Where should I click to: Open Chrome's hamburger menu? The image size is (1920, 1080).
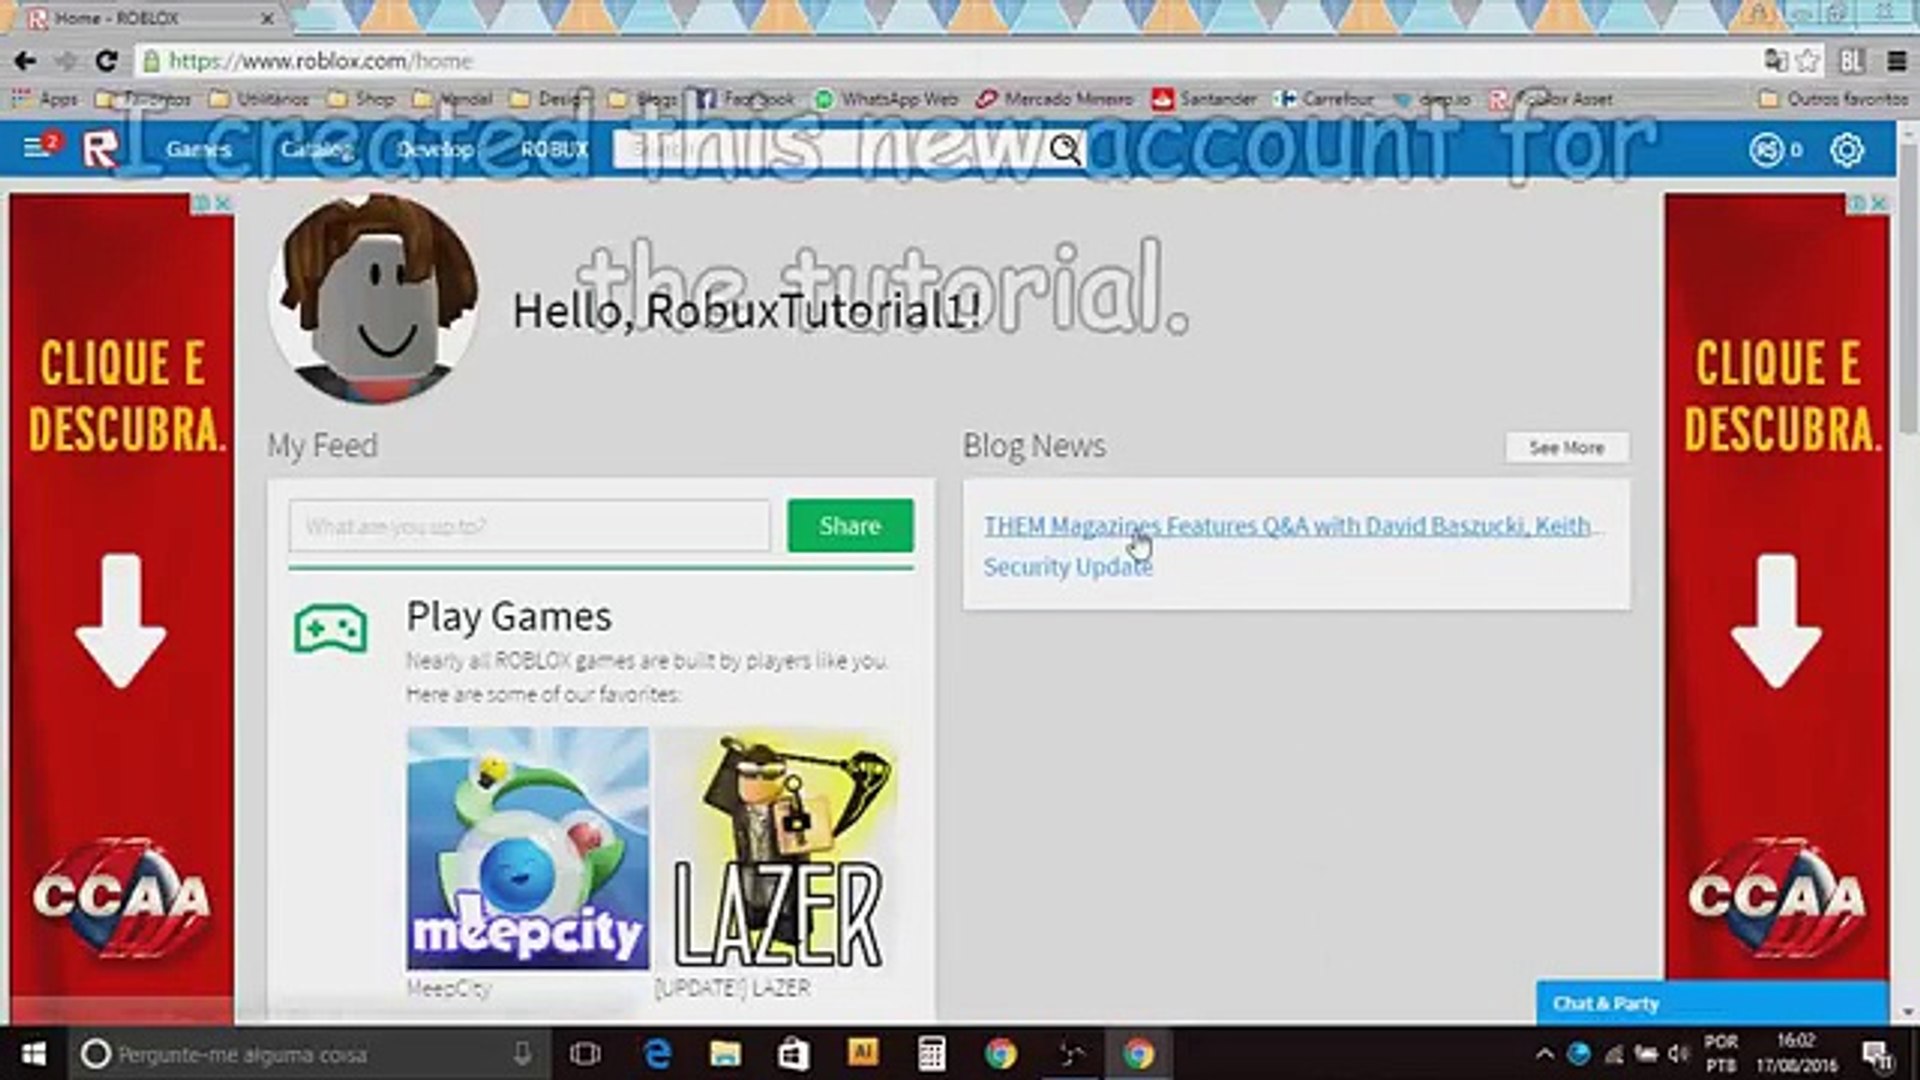click(1896, 61)
